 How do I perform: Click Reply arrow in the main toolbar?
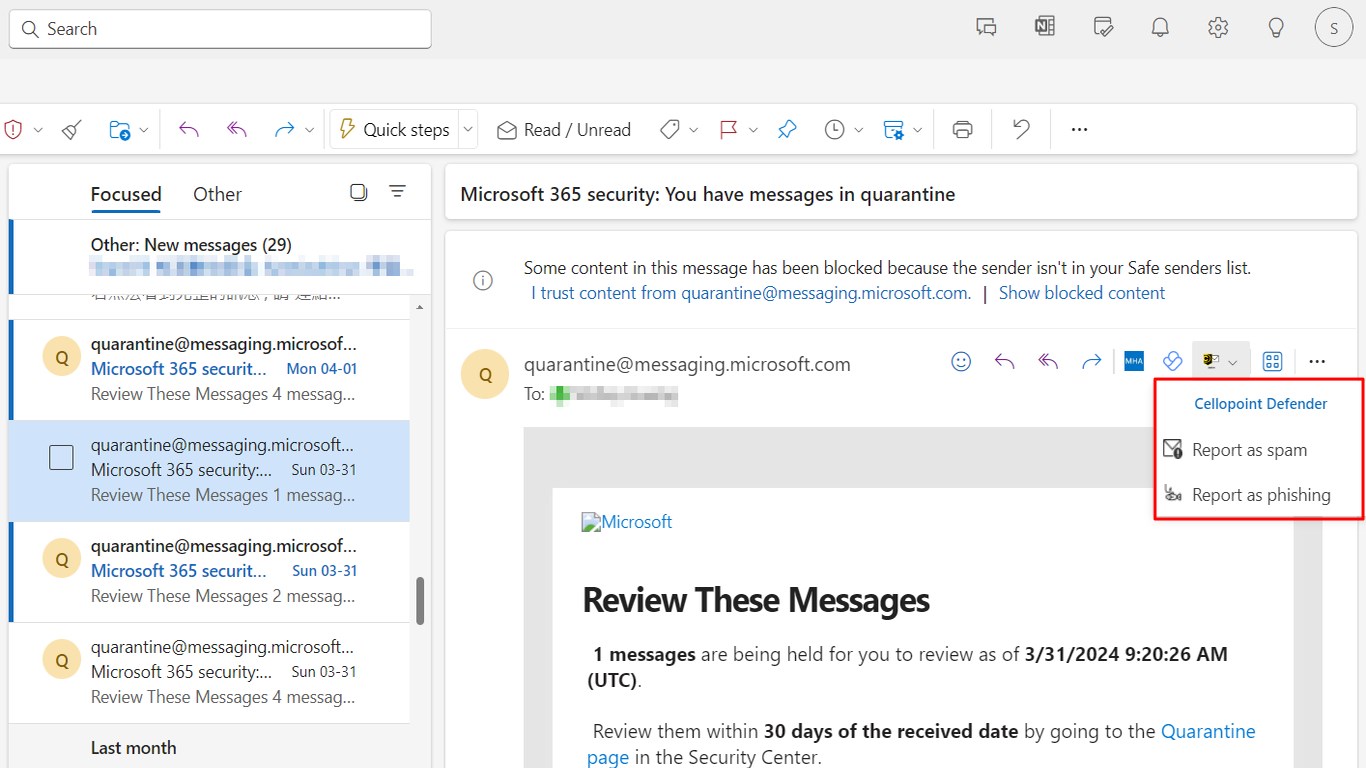pyautogui.click(x=189, y=130)
